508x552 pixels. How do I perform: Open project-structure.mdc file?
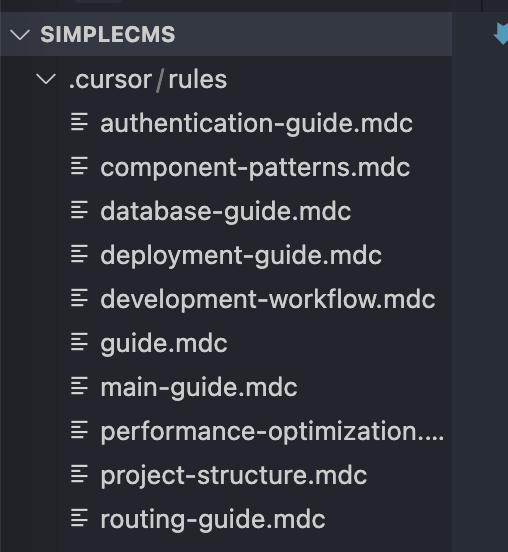tap(234, 476)
